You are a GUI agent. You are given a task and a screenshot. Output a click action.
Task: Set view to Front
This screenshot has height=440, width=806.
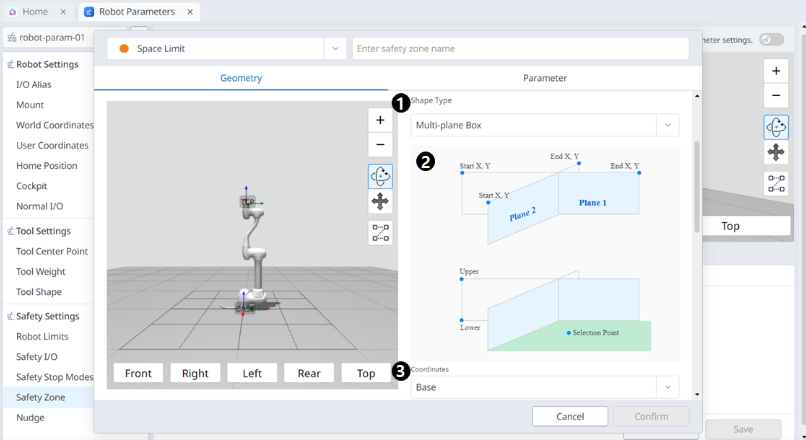pyautogui.click(x=138, y=373)
